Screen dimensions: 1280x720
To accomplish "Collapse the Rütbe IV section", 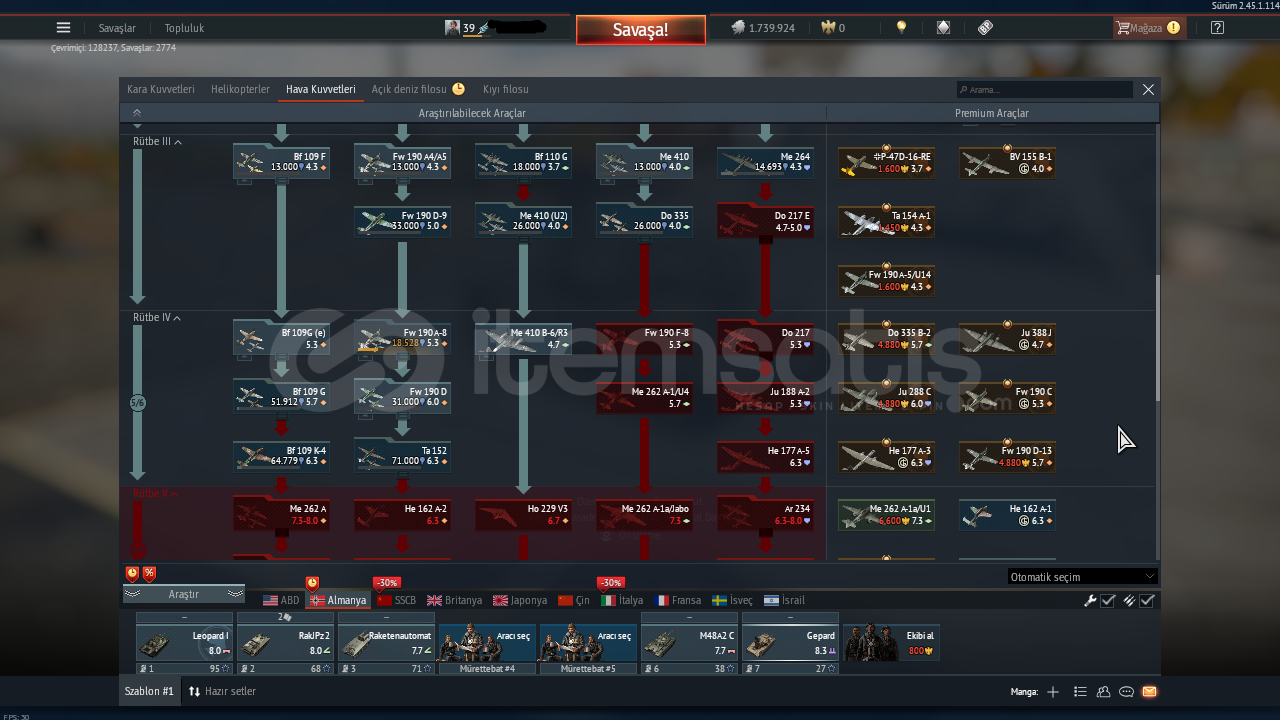I will (x=157, y=318).
